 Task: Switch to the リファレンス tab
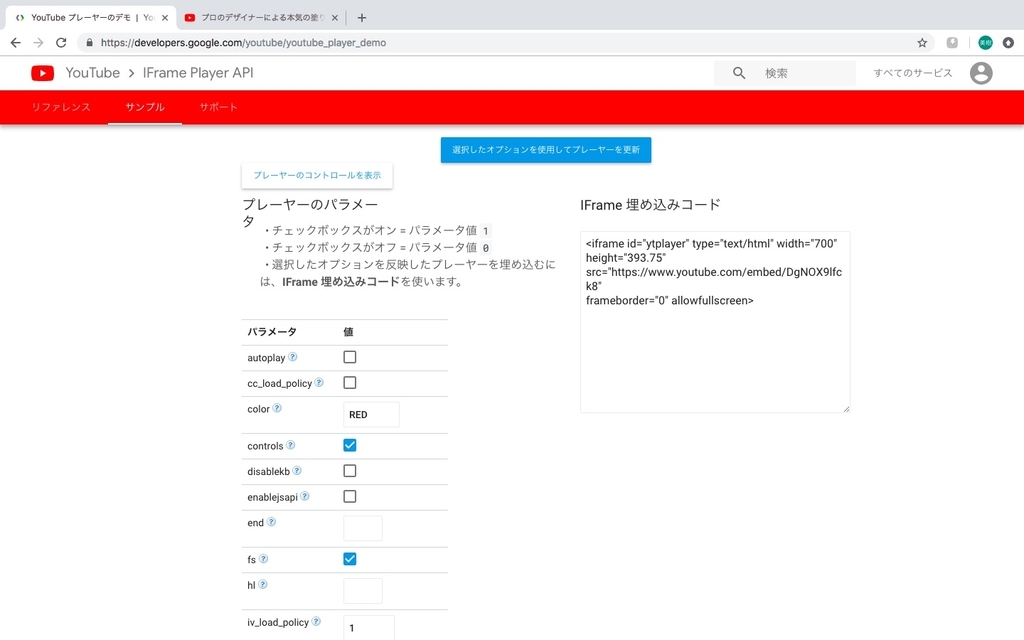click(x=60, y=107)
